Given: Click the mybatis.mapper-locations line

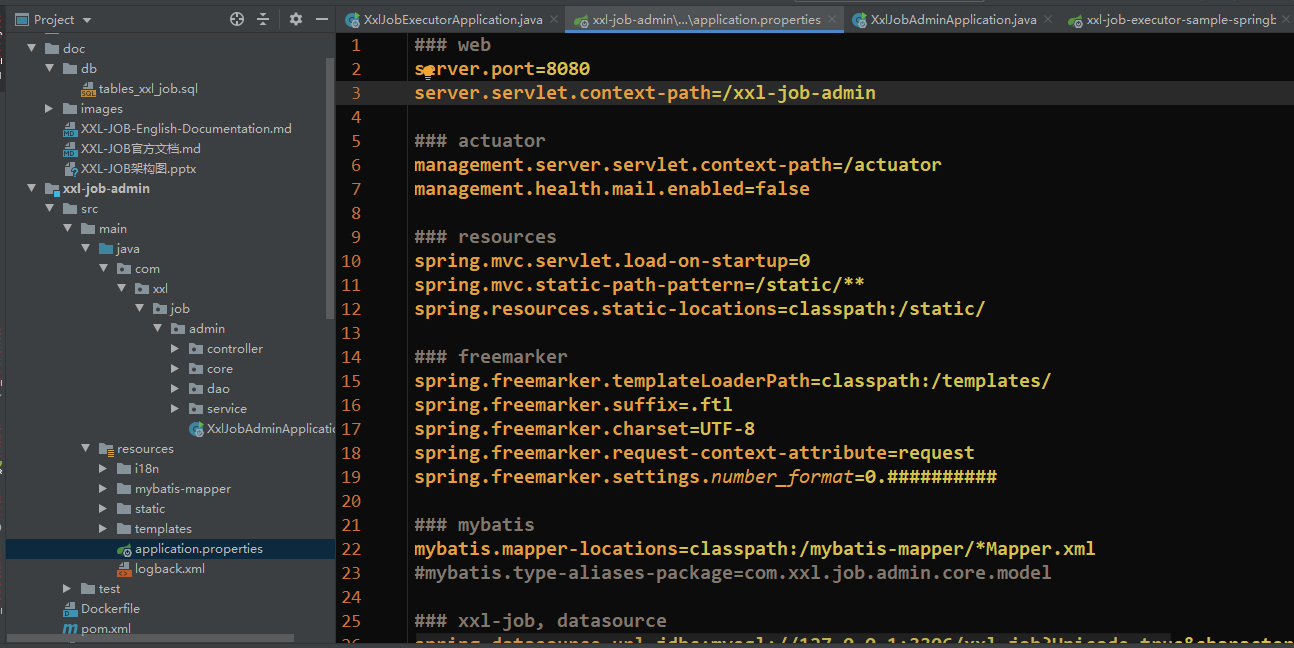Looking at the screenshot, I should tap(755, 549).
